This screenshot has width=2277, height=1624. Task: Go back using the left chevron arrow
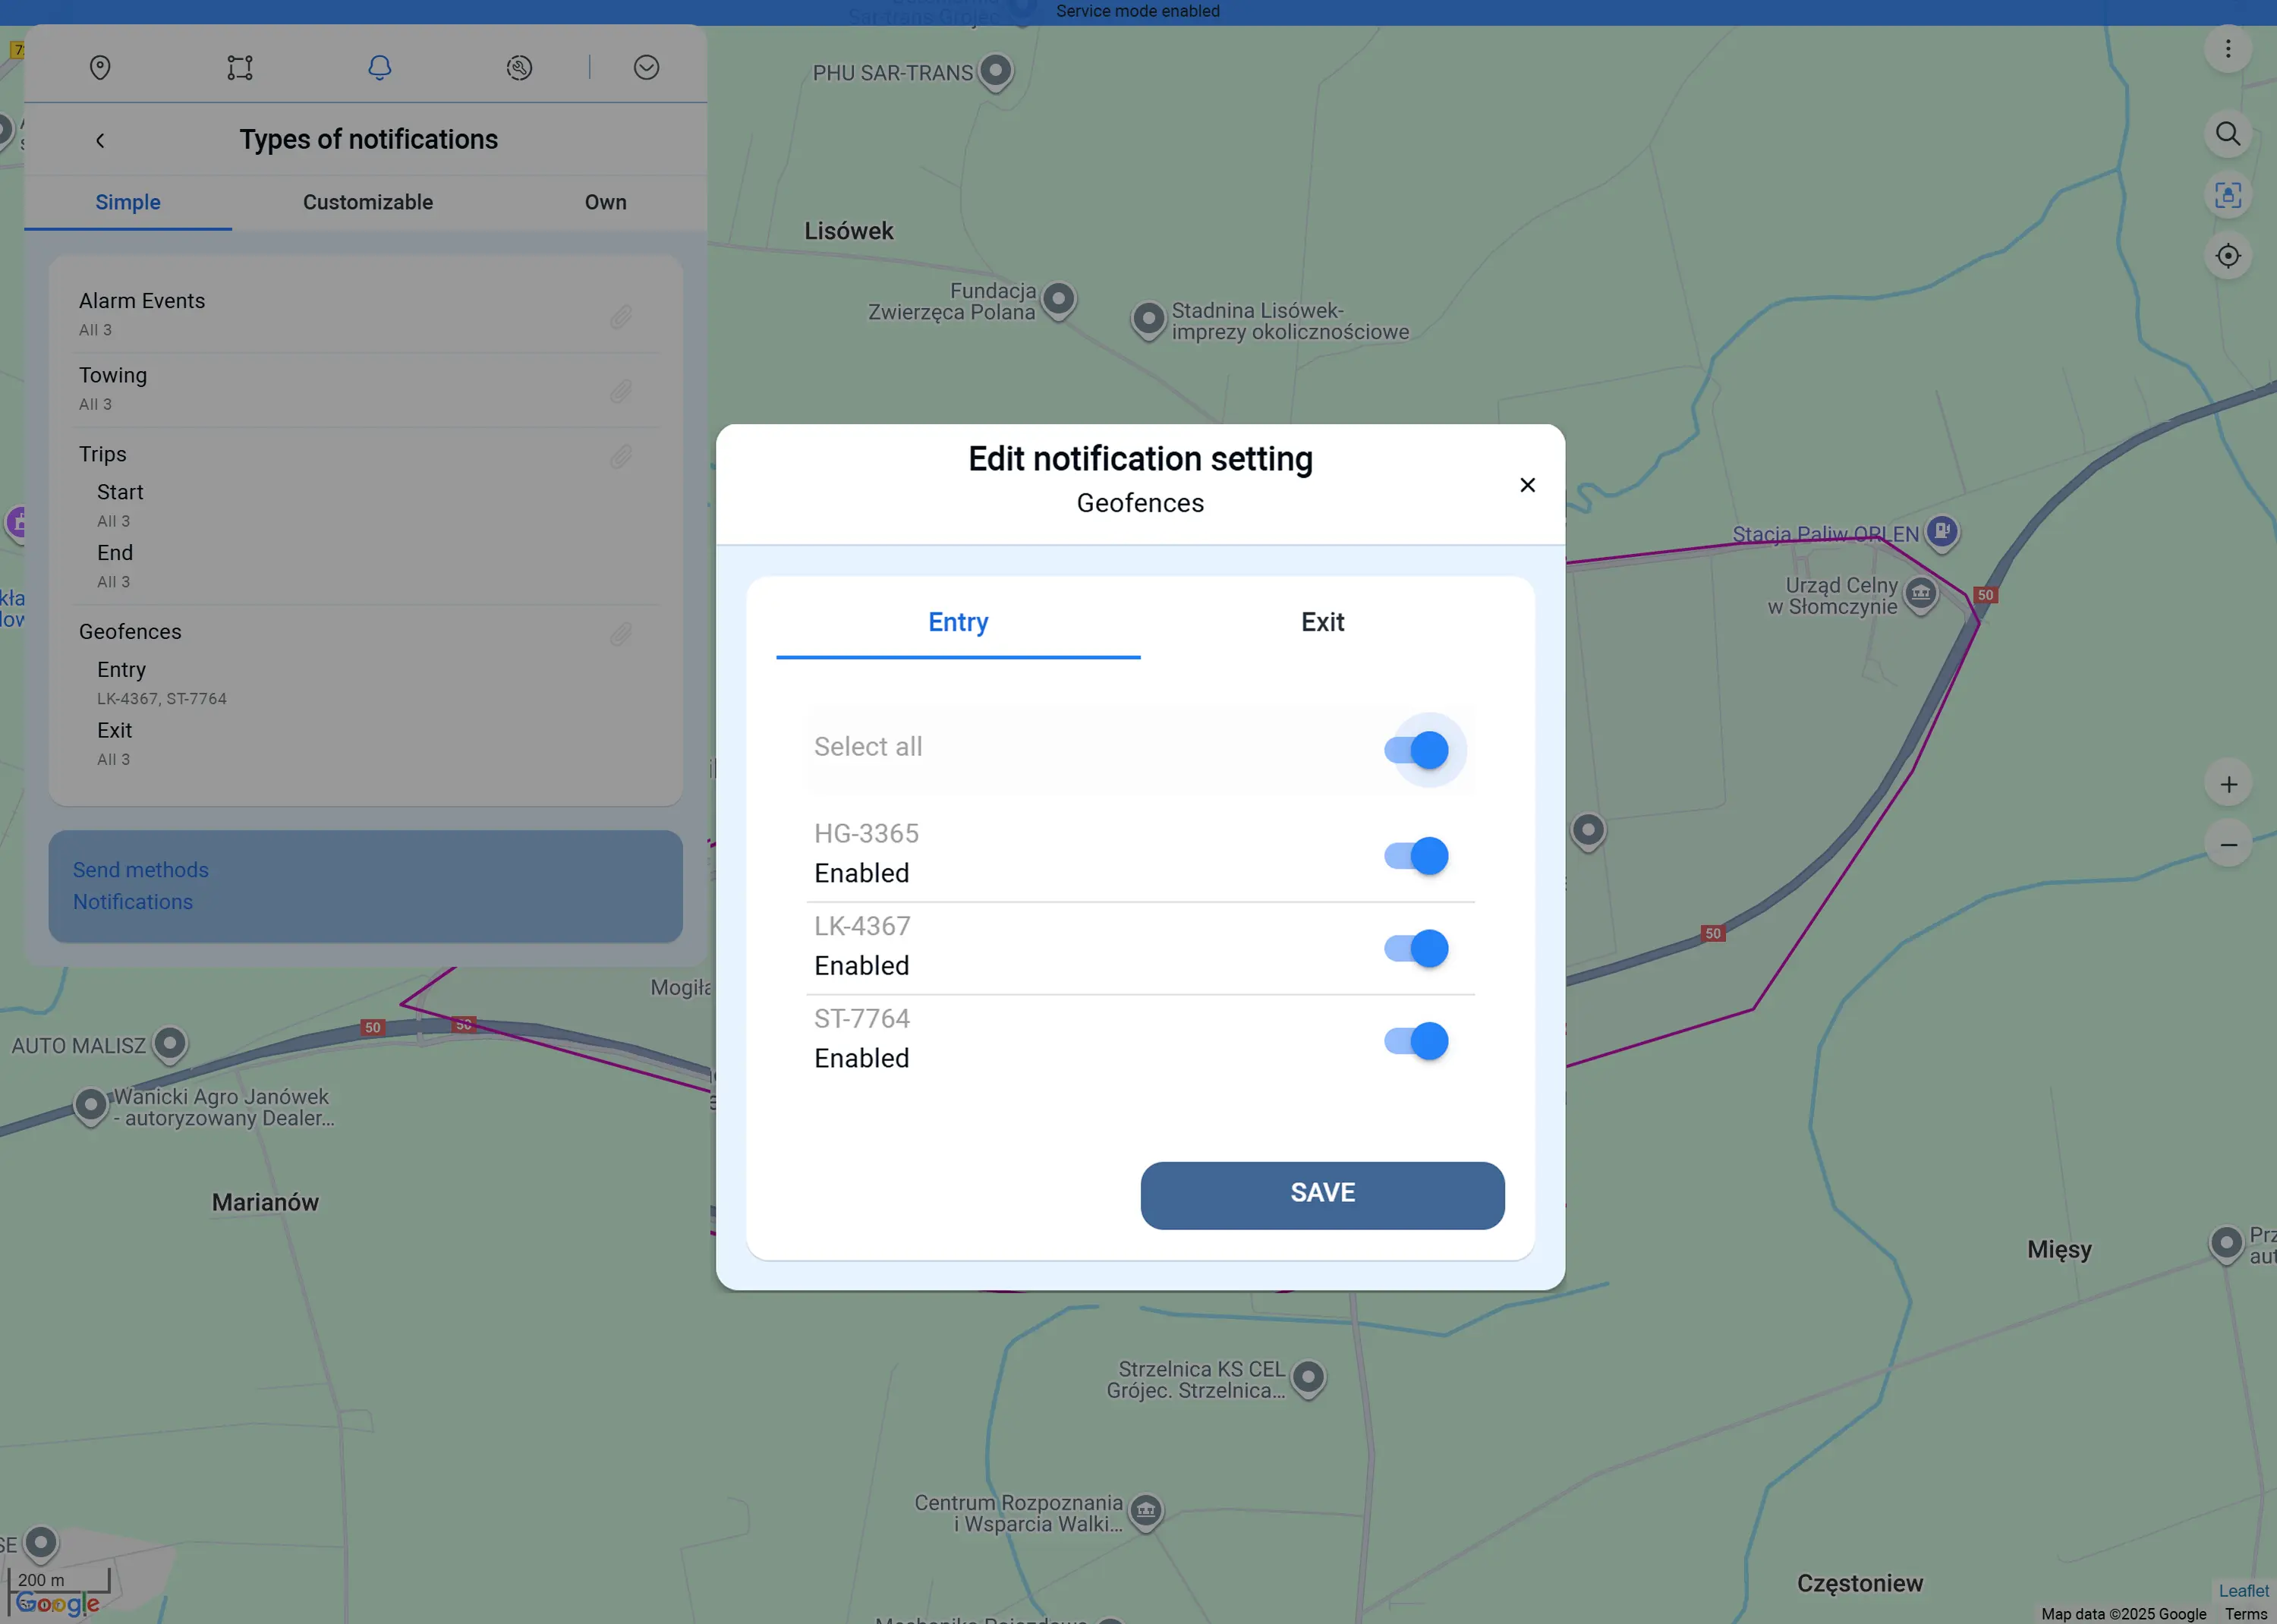pos(100,140)
